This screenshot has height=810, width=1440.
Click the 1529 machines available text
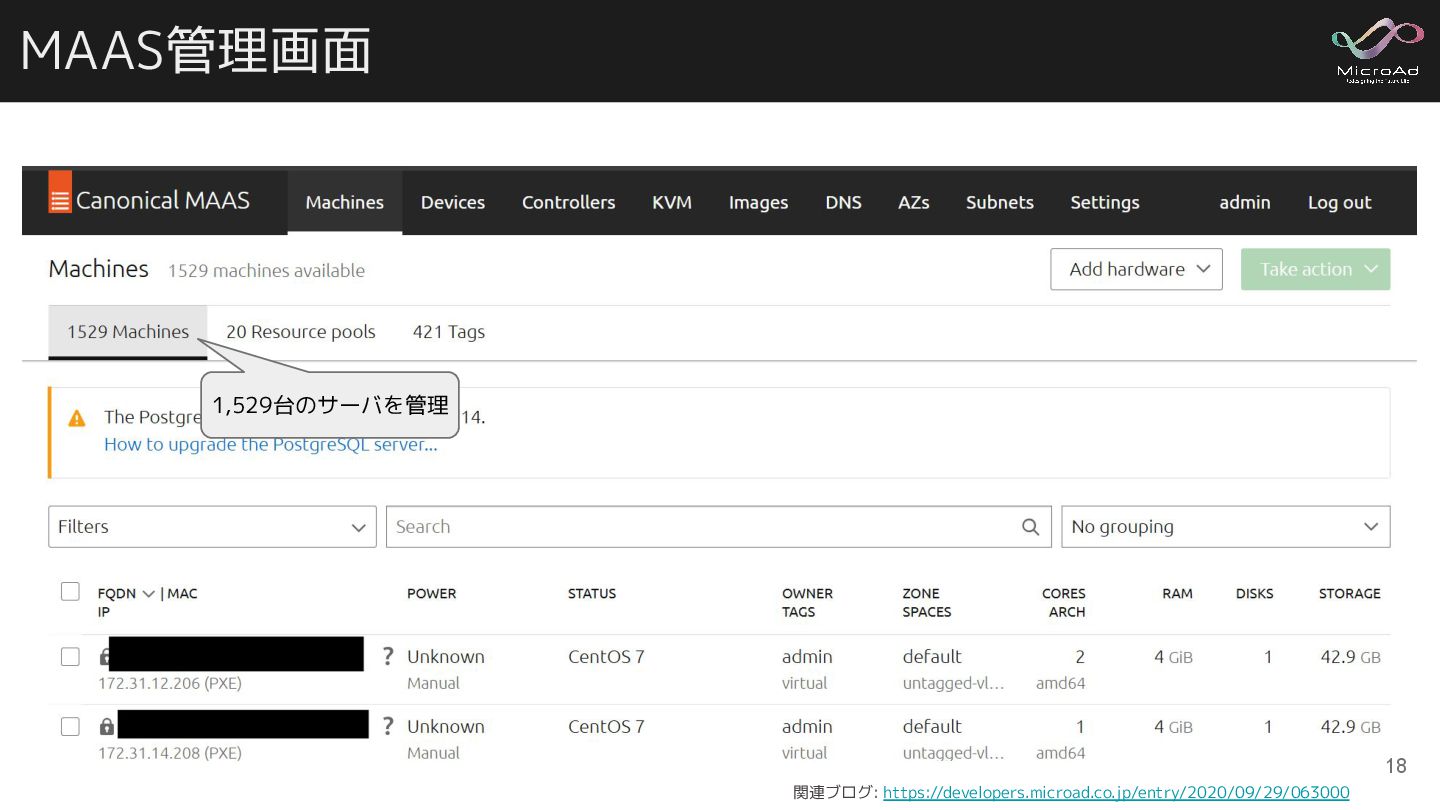pyautogui.click(x=266, y=270)
